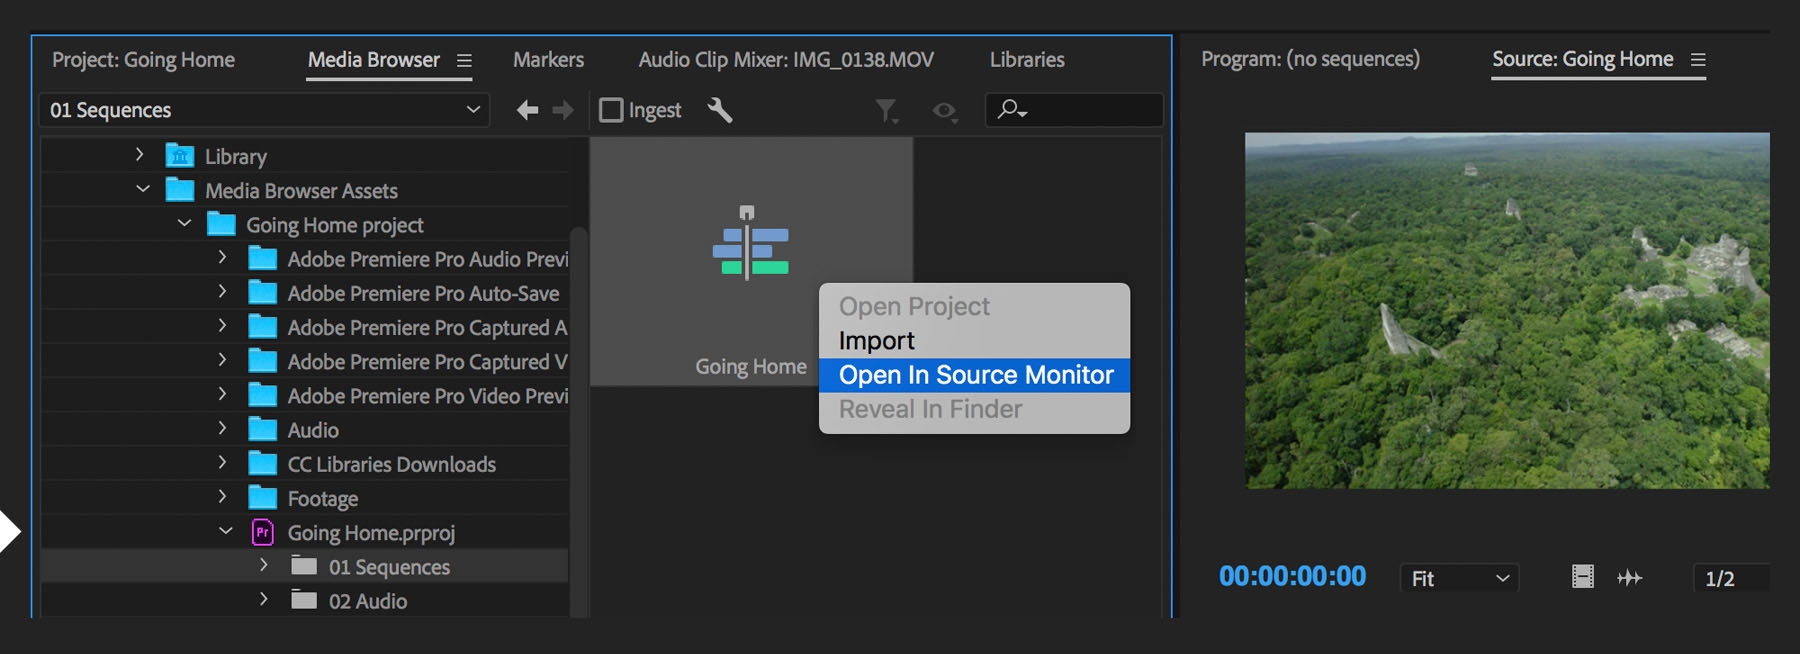Screen dimensions: 1800x654
Task: Switch to the Media Browser tab
Action: (x=374, y=60)
